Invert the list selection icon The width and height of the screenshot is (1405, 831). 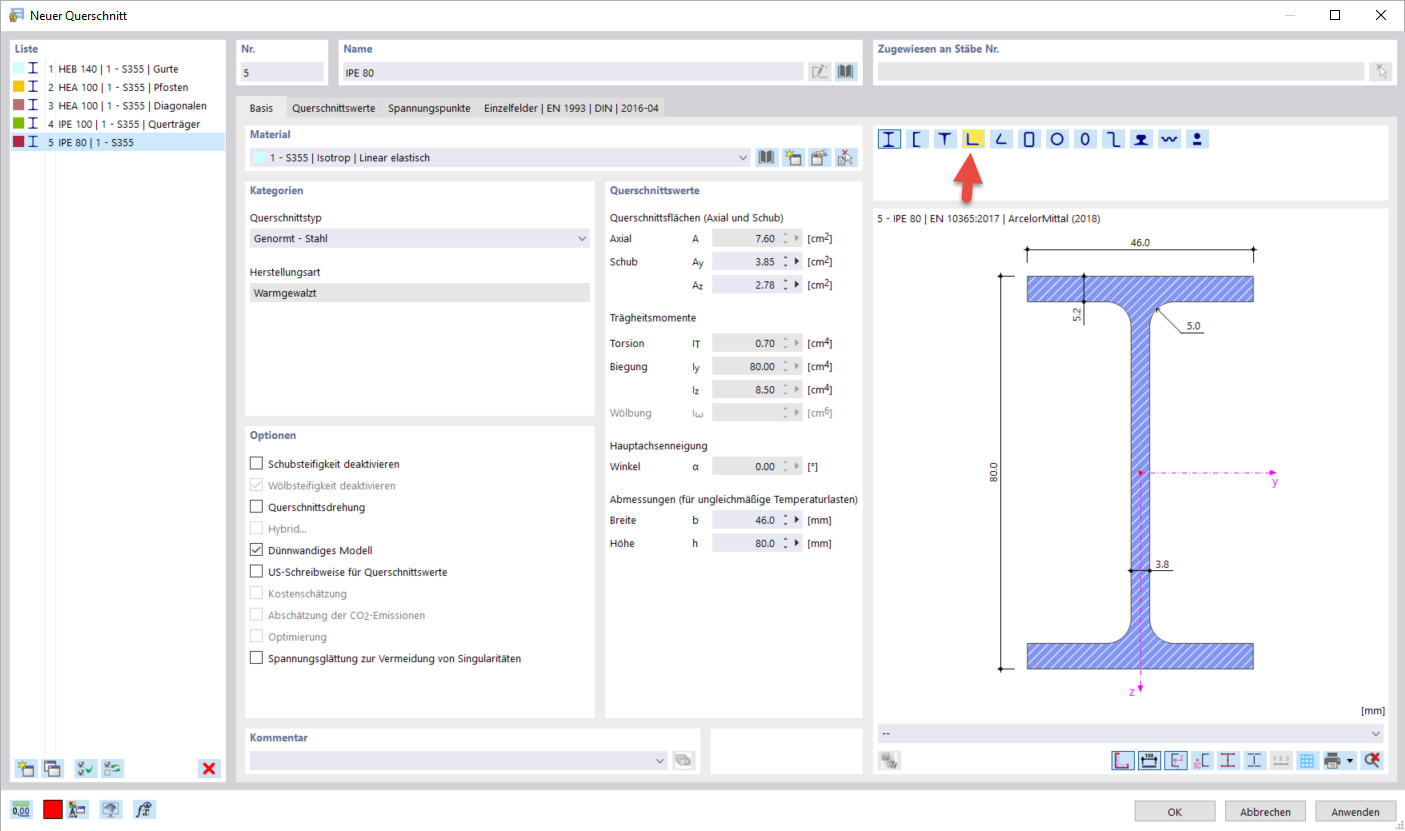112,768
